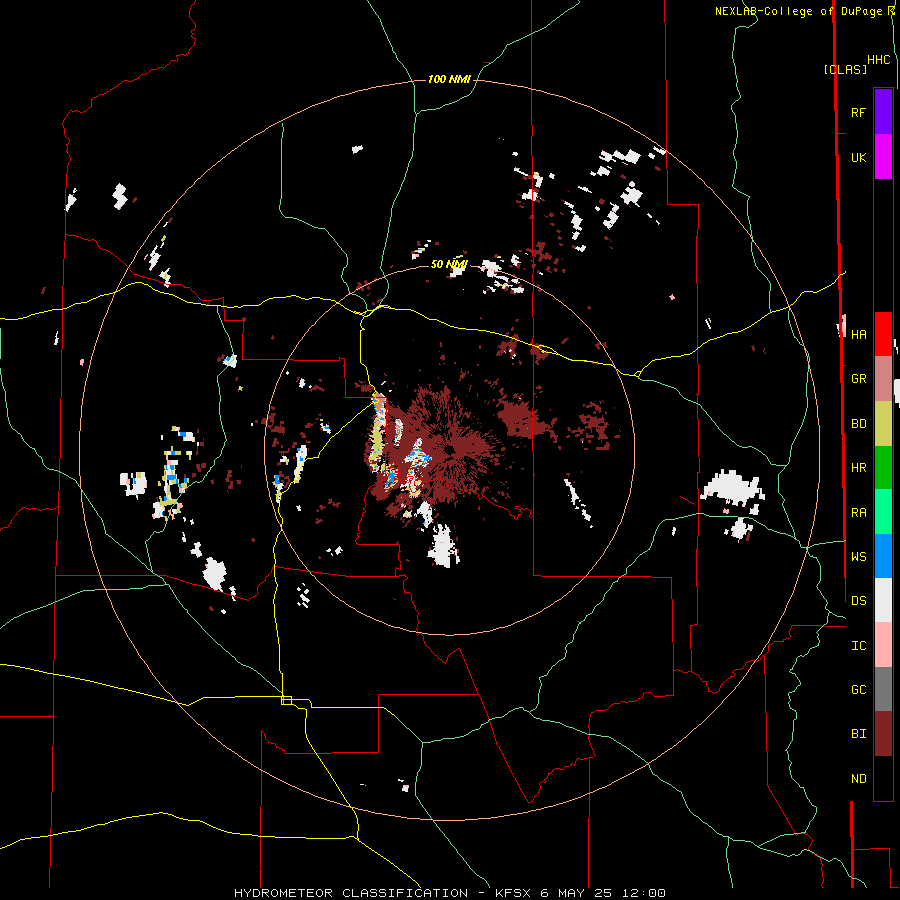Image resolution: width=900 pixels, height=900 pixels.
Task: Click the HR green legend swatch
Action: tap(883, 468)
